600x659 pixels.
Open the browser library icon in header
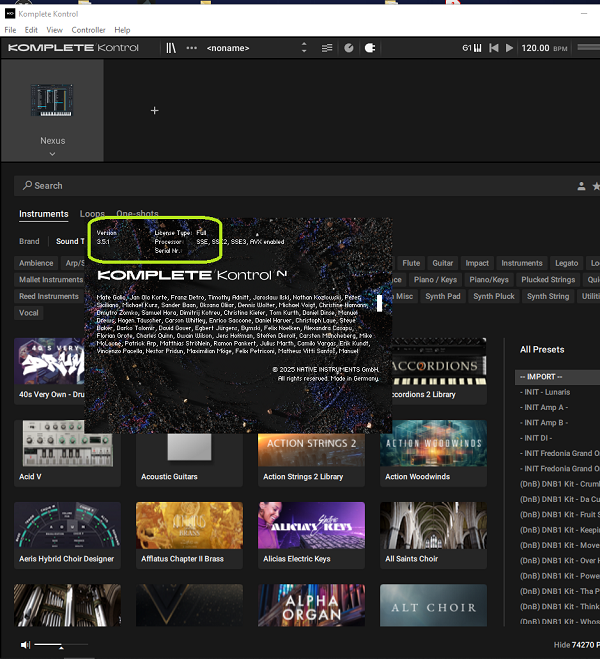coord(171,48)
